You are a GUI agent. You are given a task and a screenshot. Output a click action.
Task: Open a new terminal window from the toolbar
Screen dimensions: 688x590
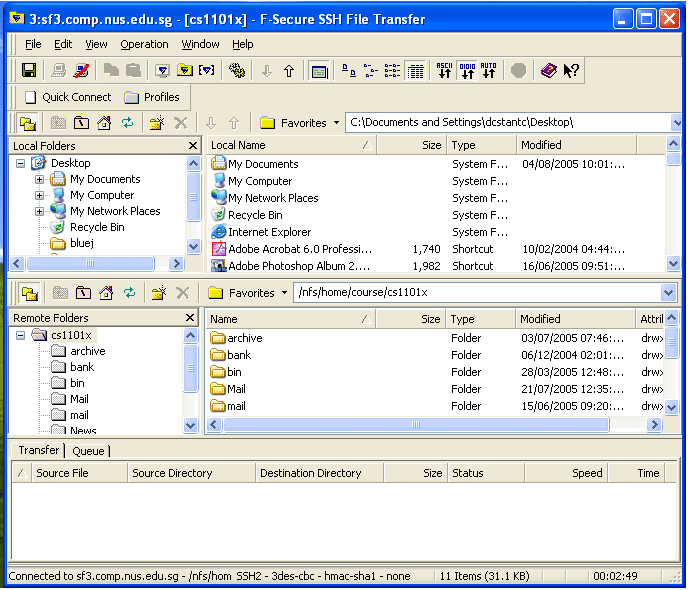[162, 71]
